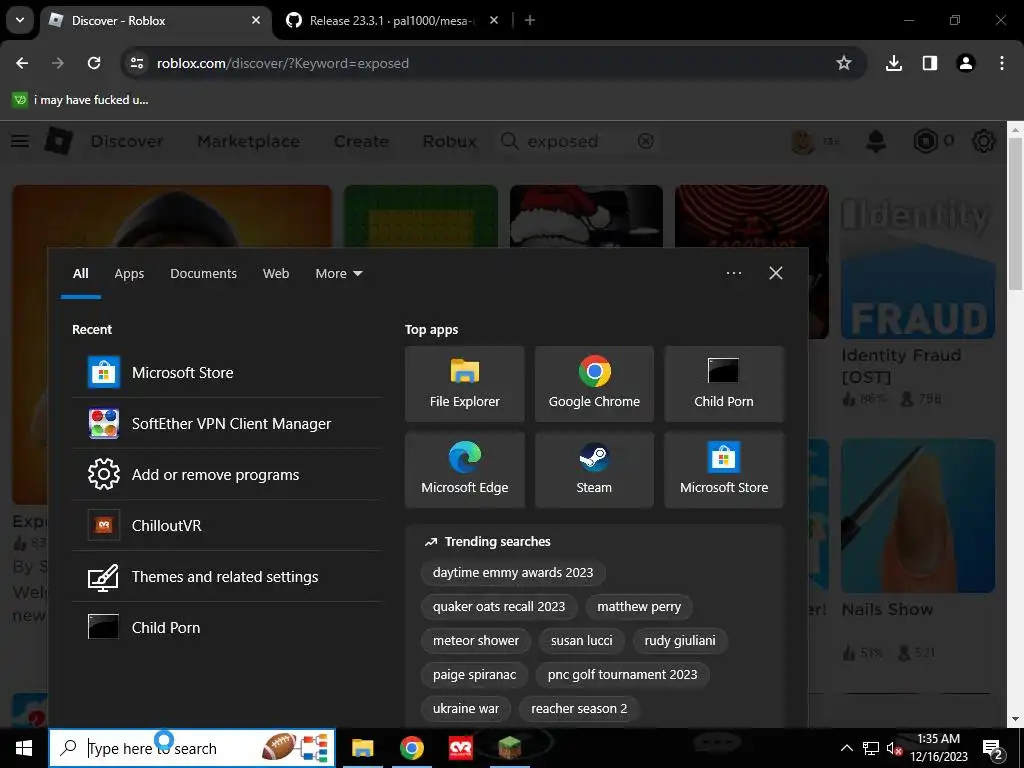Open the volume tray icon
The height and width of the screenshot is (768, 1024).
[x=895, y=748]
